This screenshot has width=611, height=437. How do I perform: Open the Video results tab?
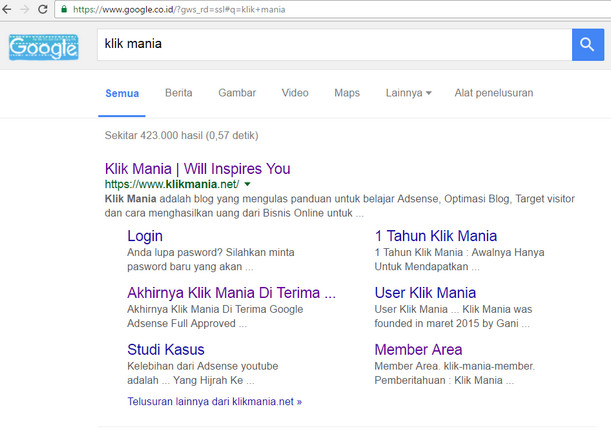[x=295, y=93]
